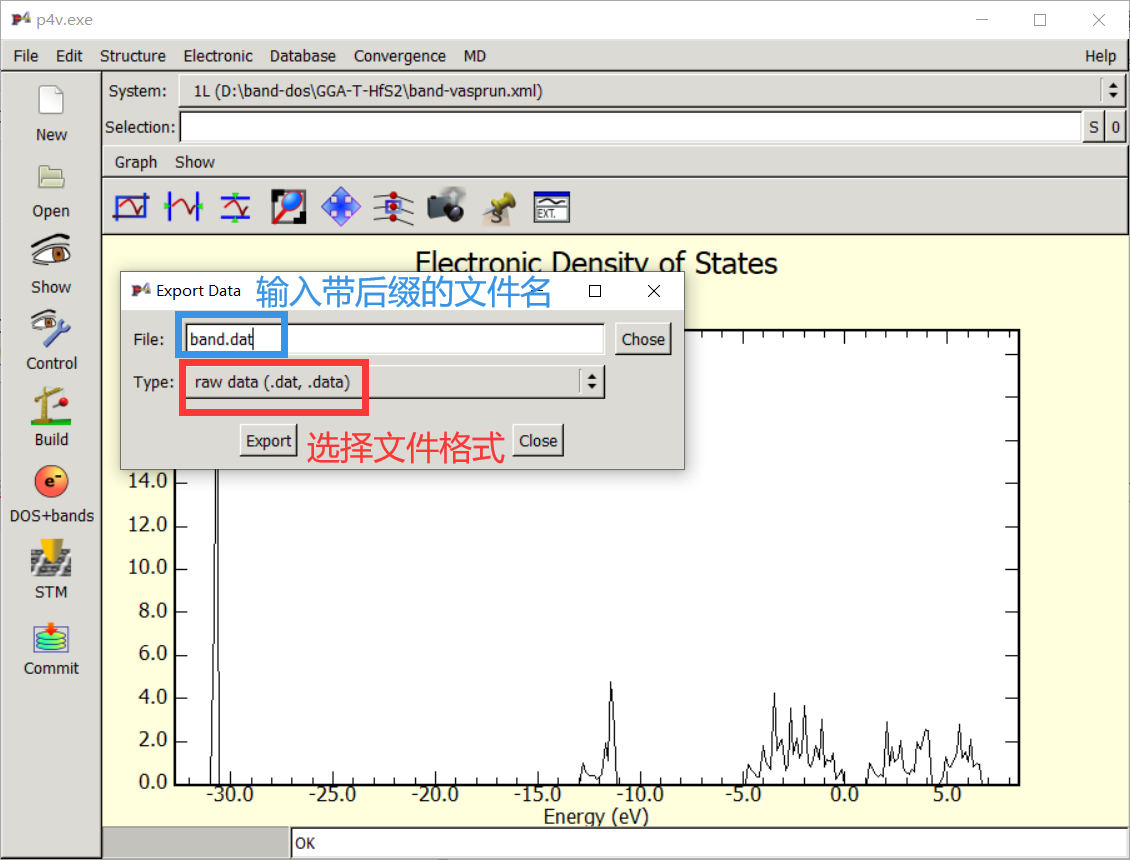
Task: Click the Export button
Action: pyautogui.click(x=268, y=440)
